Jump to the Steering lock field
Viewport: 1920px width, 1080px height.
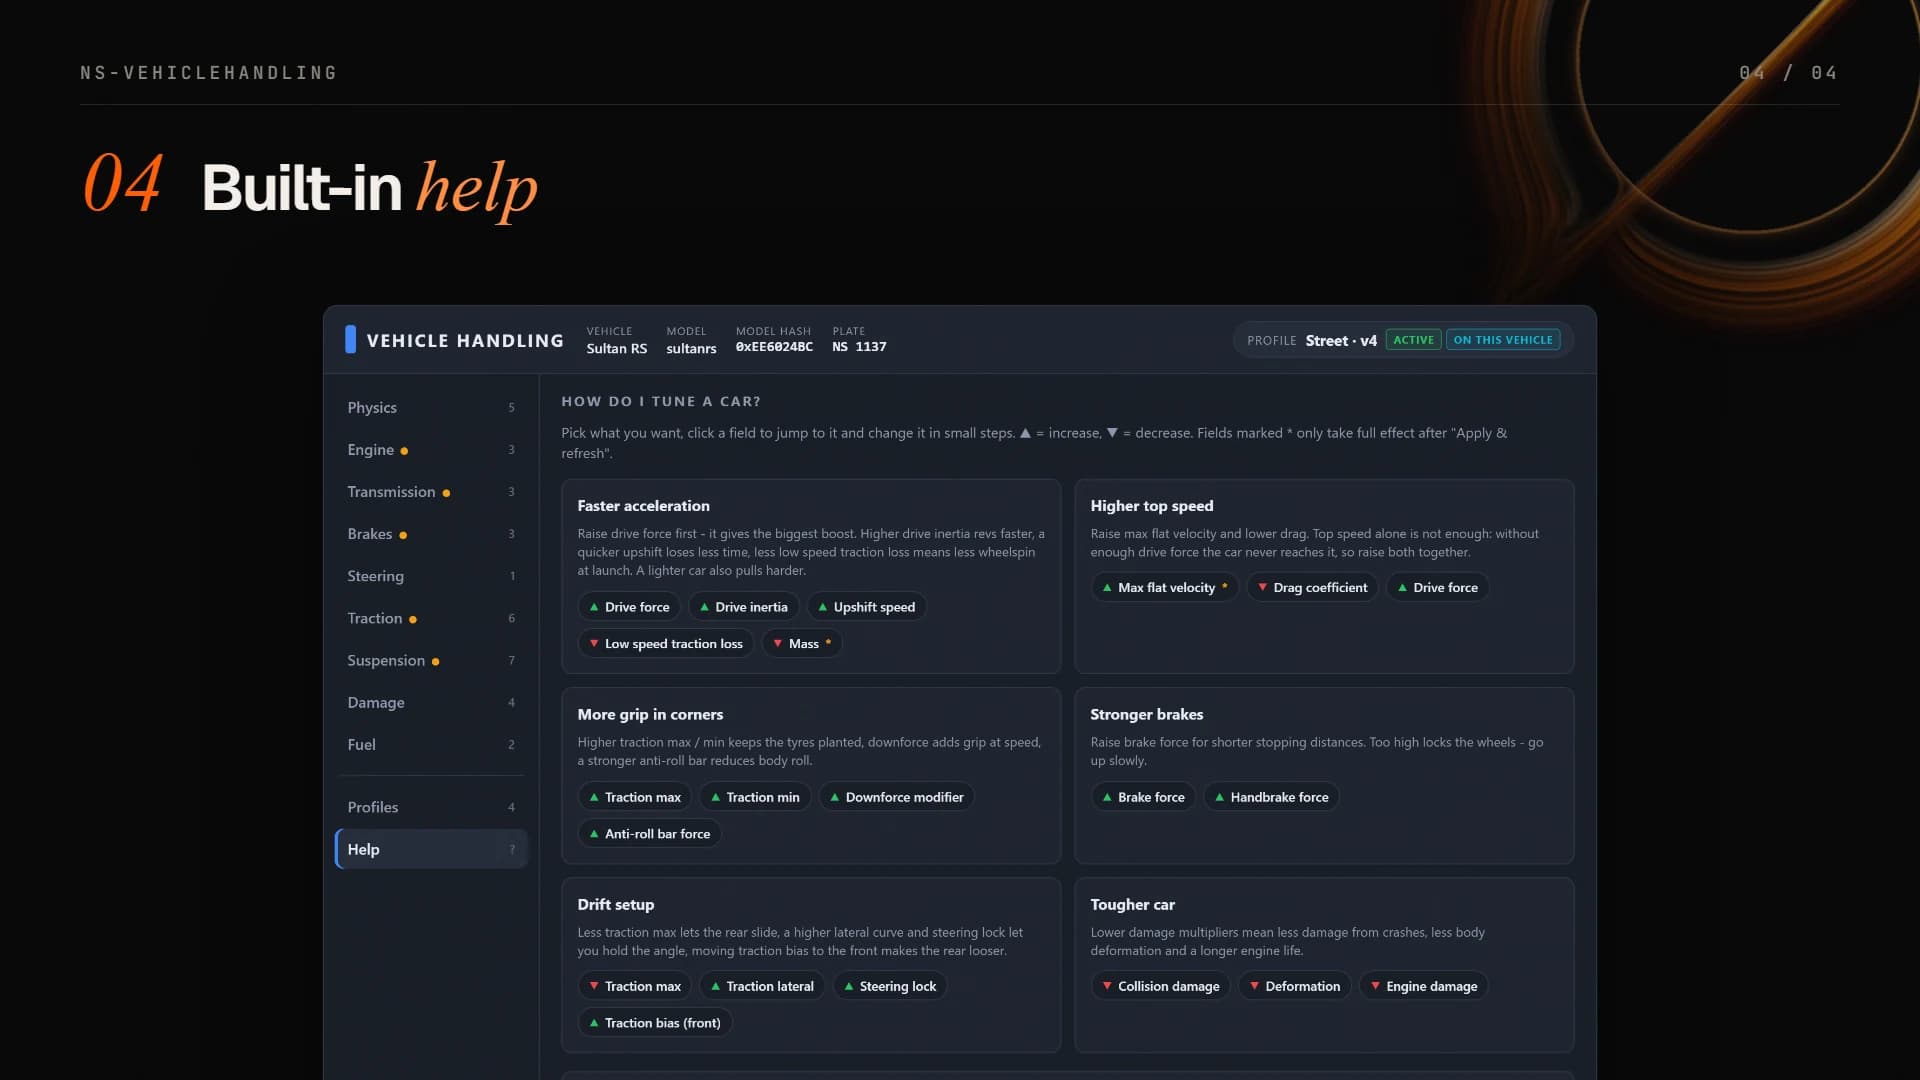tap(890, 987)
